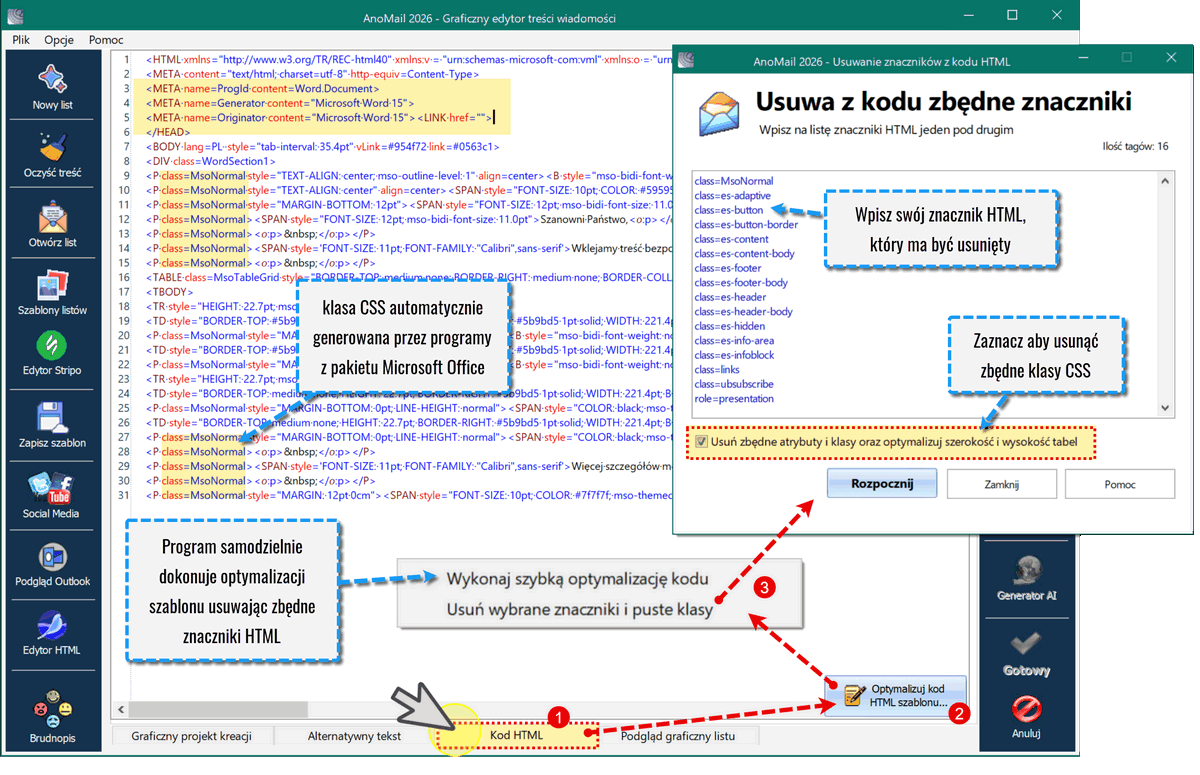Select class=es-hidden tag line
The height and width of the screenshot is (775, 1200).
coord(730,326)
